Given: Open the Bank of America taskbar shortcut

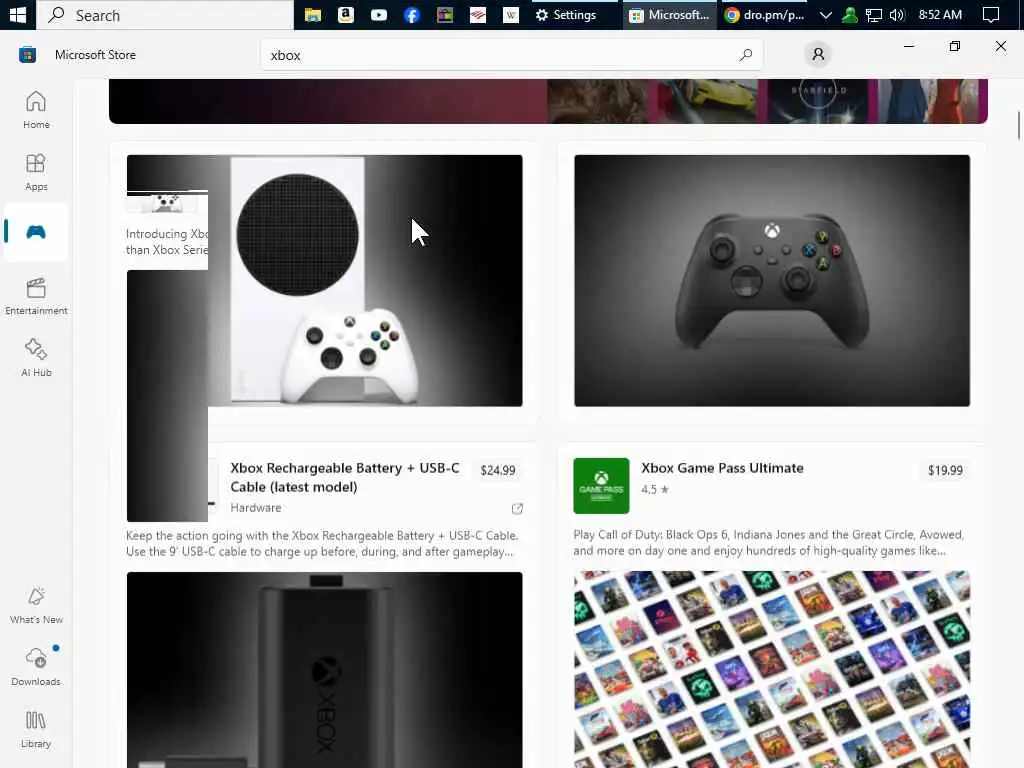Looking at the screenshot, I should tap(478, 14).
